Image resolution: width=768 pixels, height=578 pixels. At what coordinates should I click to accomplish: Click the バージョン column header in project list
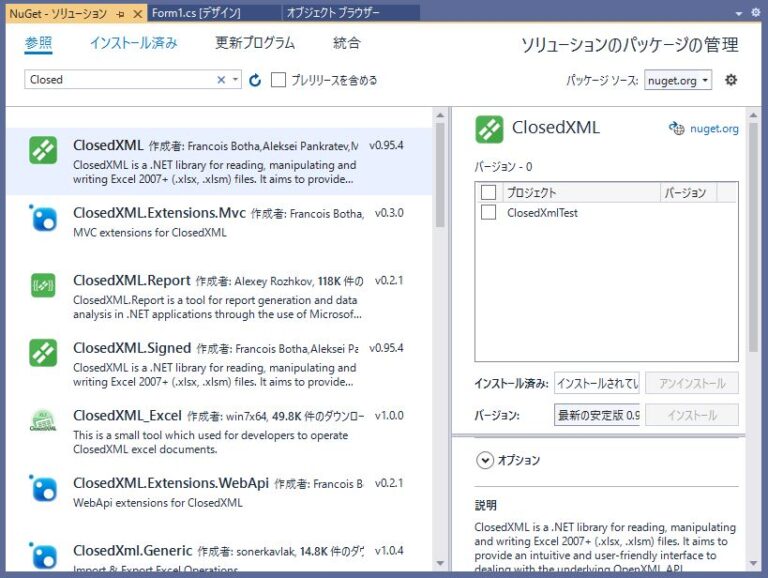(688, 193)
